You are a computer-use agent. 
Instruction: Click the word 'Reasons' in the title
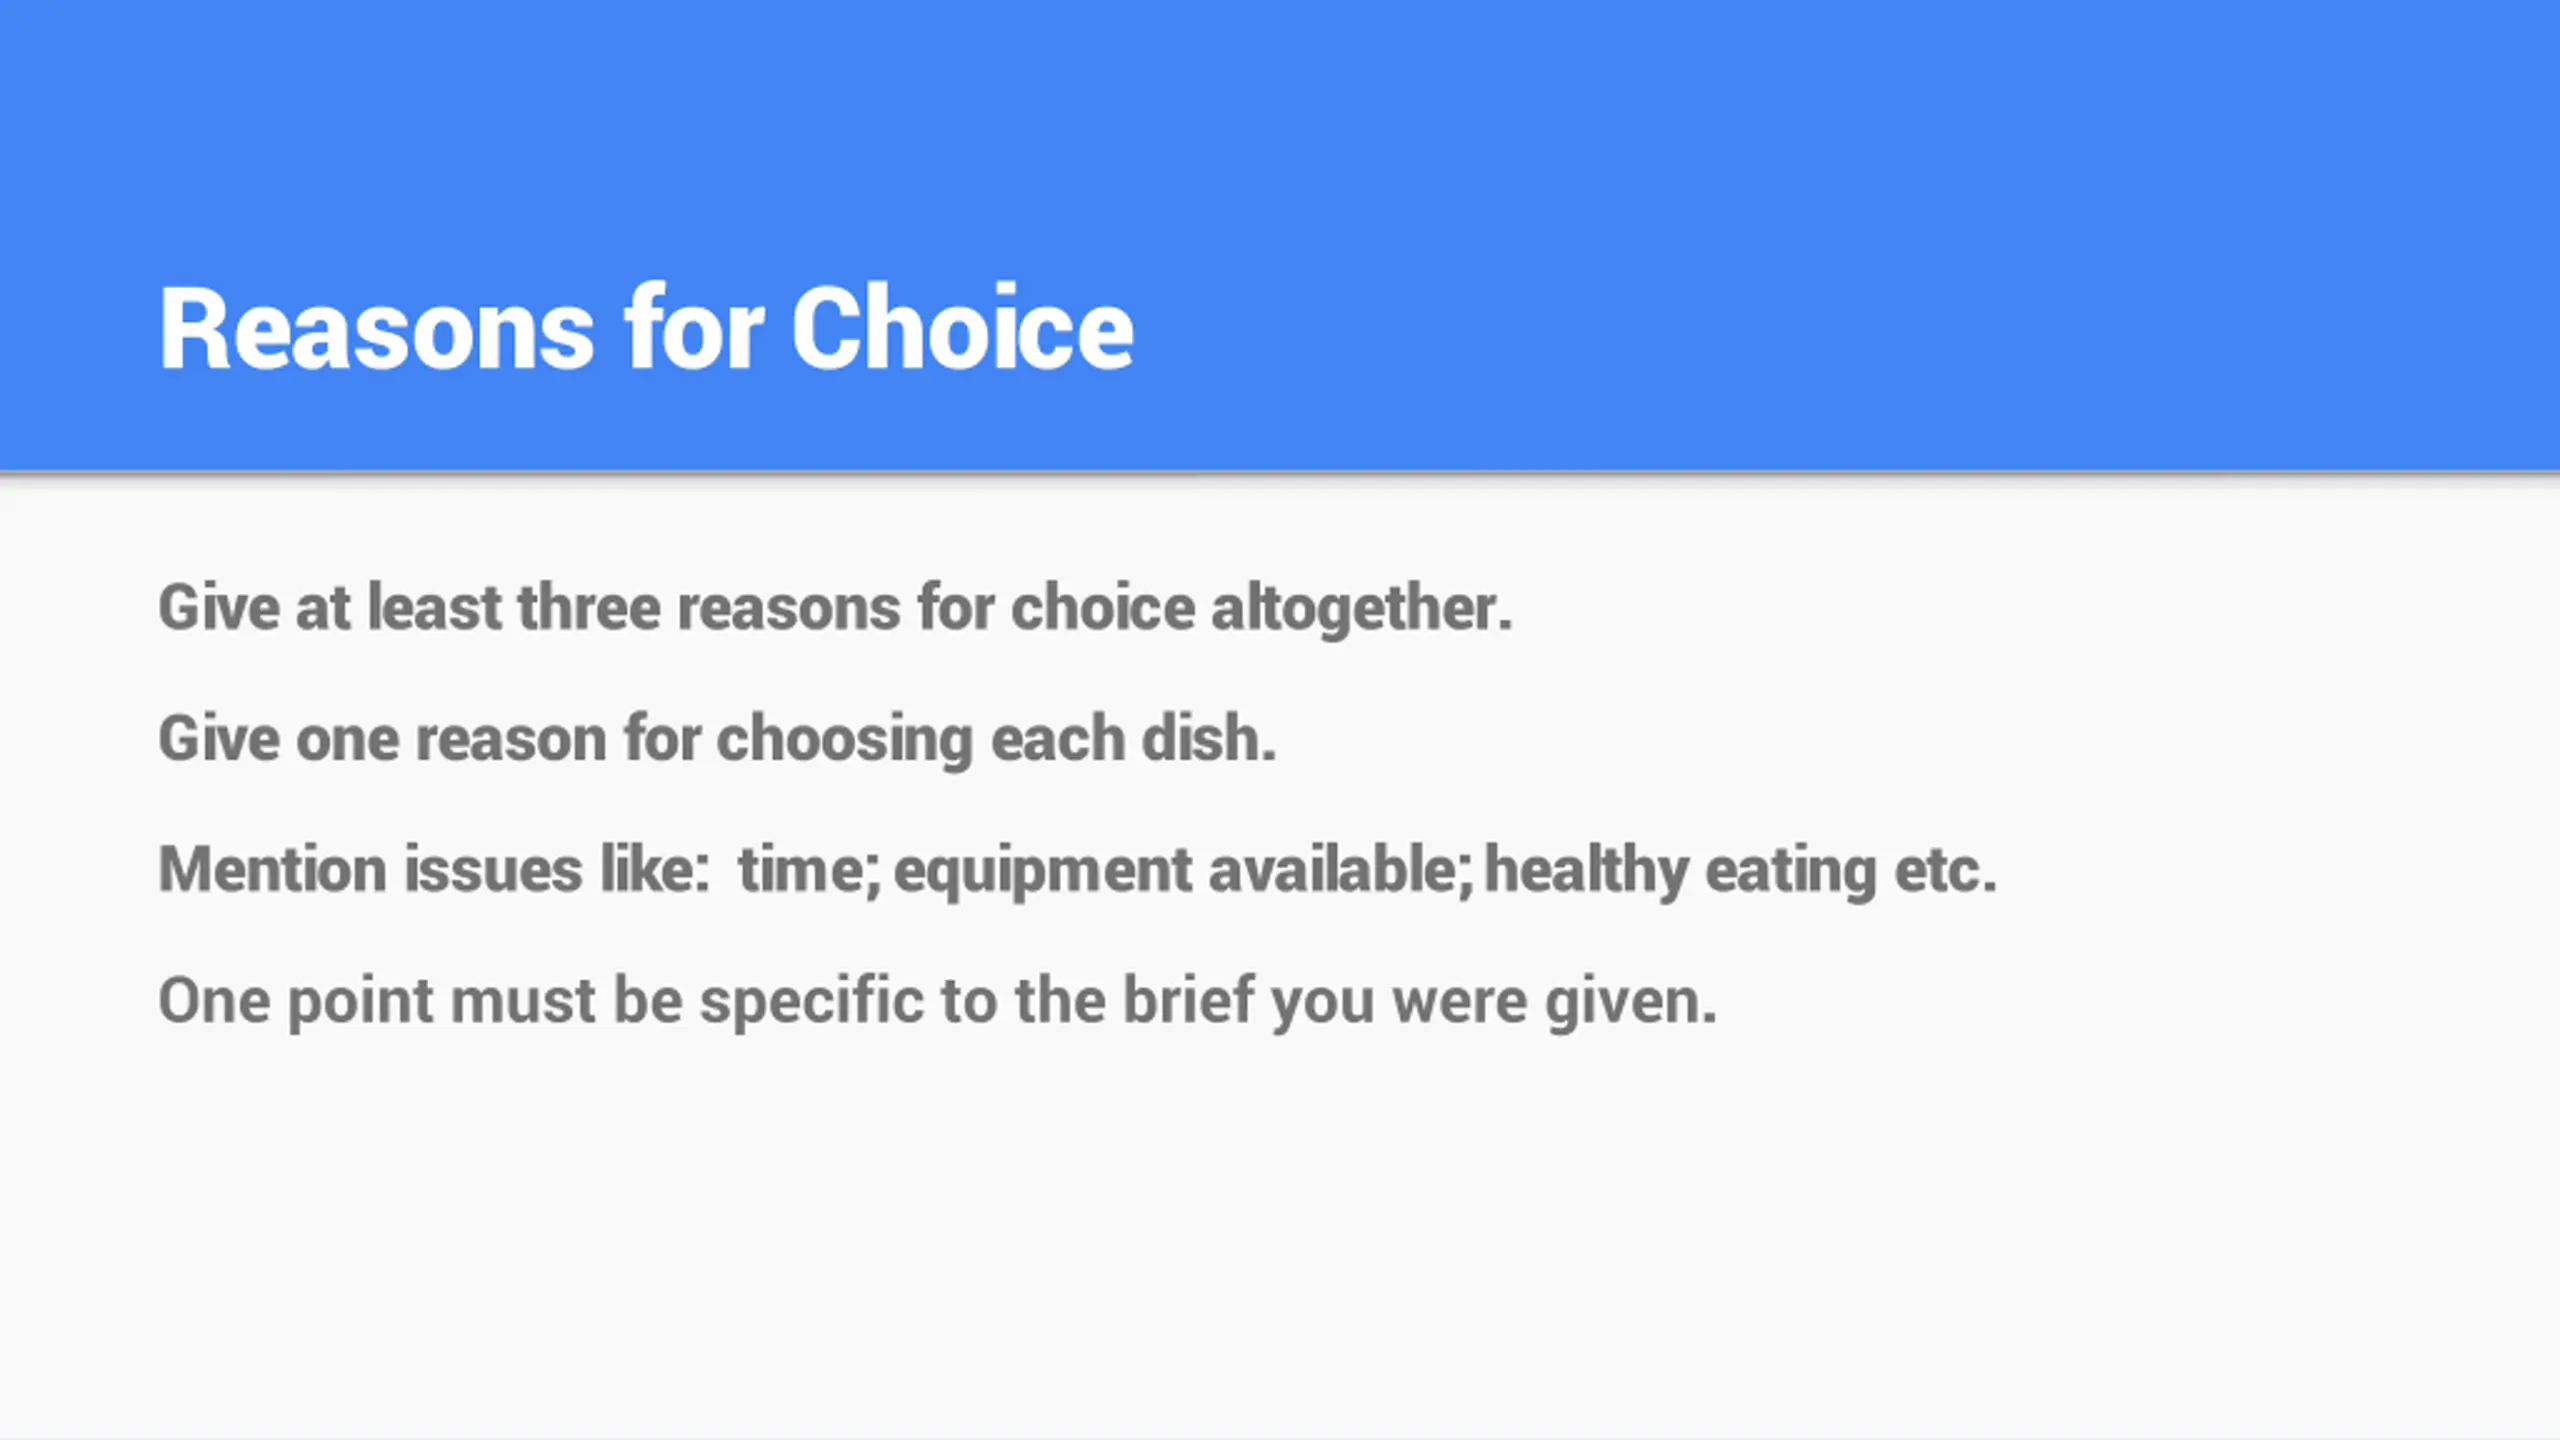click(x=377, y=328)
